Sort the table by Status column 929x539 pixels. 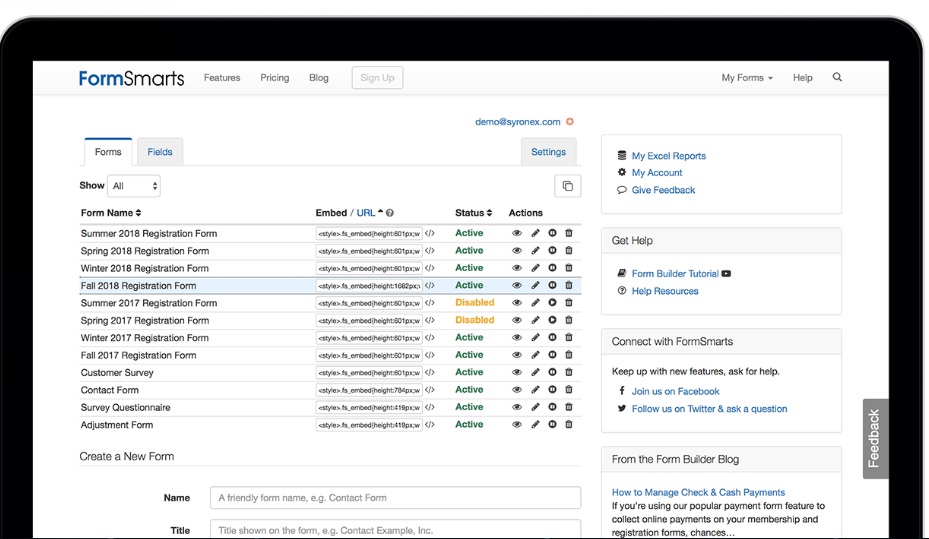(473, 213)
